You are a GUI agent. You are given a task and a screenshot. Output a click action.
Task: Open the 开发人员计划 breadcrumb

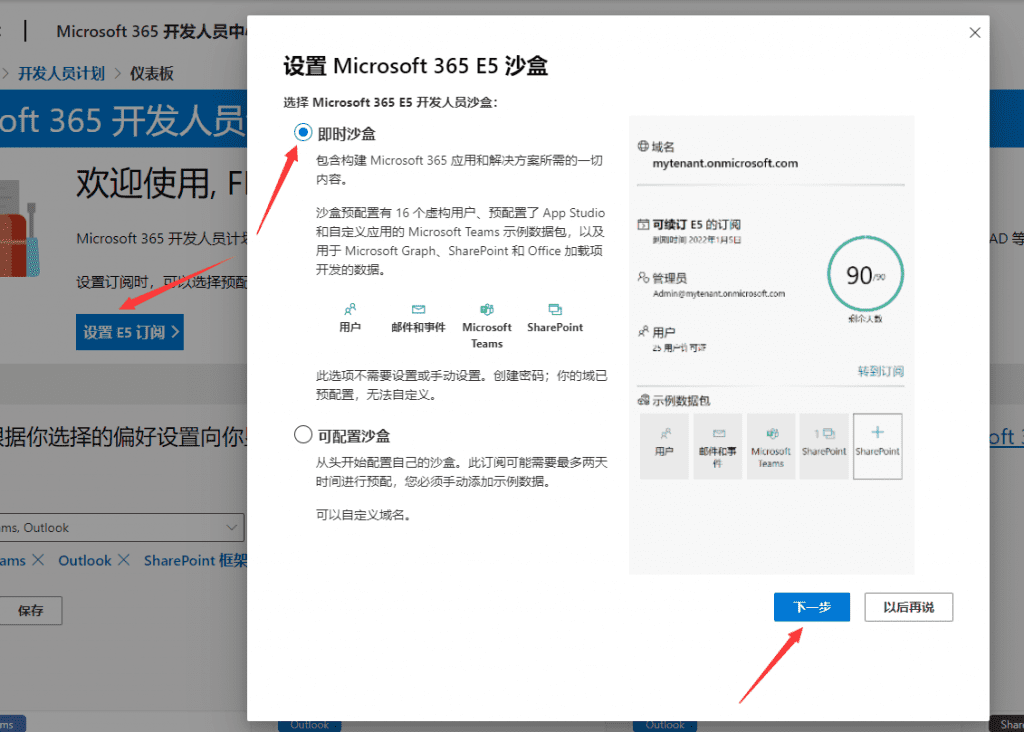pyautogui.click(x=61, y=73)
